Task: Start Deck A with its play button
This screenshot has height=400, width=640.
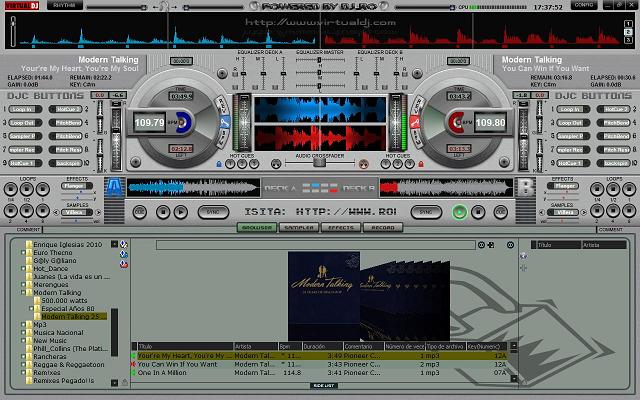Action: coord(181,212)
